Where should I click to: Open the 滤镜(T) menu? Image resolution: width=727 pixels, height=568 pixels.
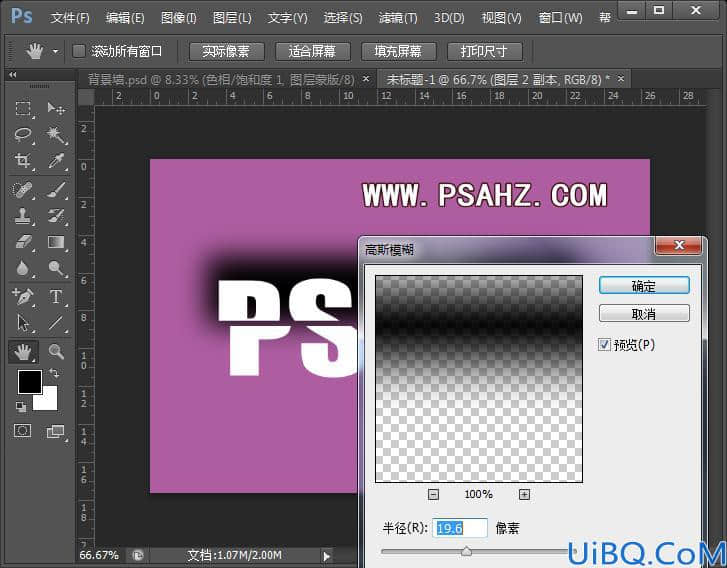pyautogui.click(x=398, y=18)
